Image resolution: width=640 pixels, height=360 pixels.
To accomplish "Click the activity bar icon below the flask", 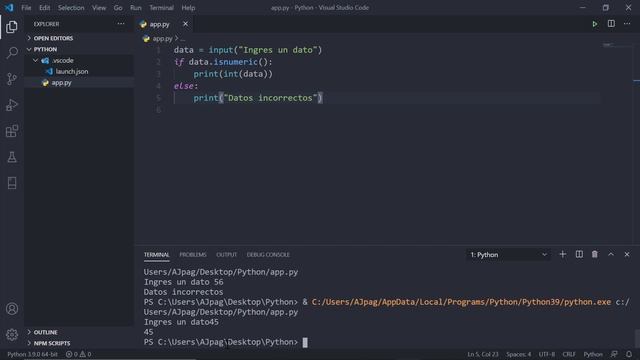I will click(x=12, y=183).
